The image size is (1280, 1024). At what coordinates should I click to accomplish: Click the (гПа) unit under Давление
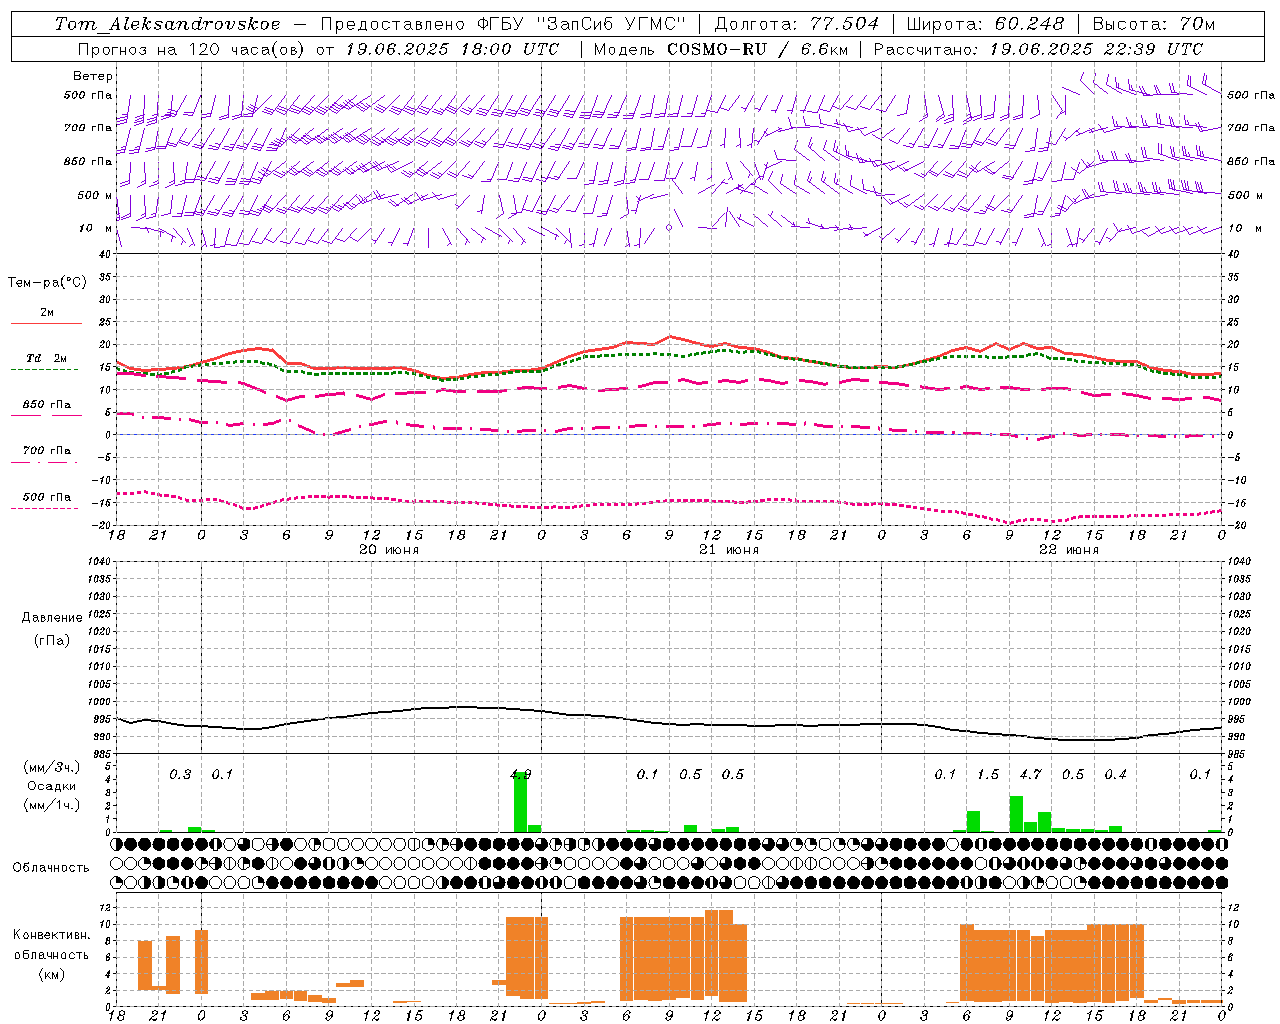52,640
